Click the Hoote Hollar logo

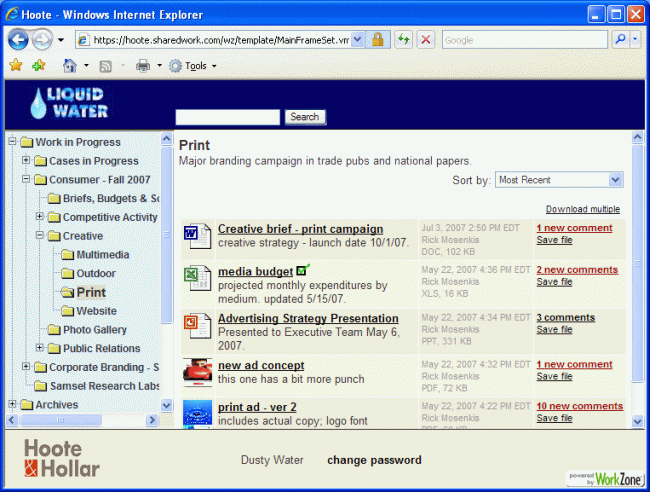[62, 459]
